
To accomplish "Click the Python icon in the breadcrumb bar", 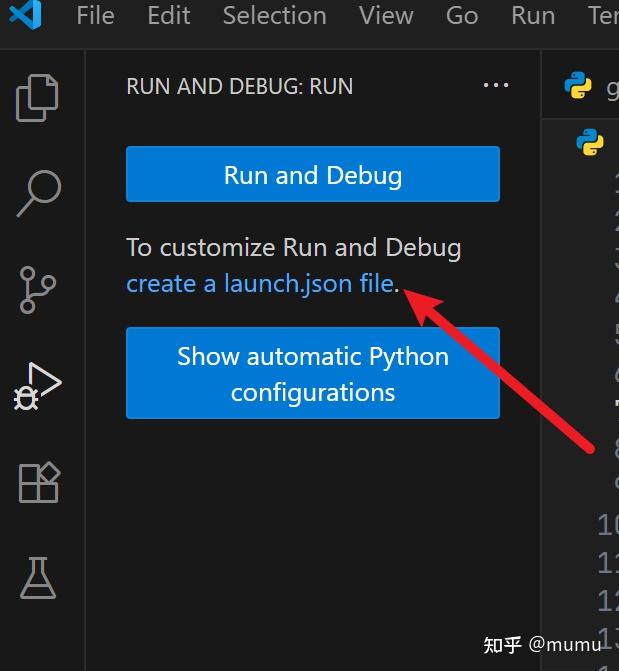I will click(x=590, y=143).
